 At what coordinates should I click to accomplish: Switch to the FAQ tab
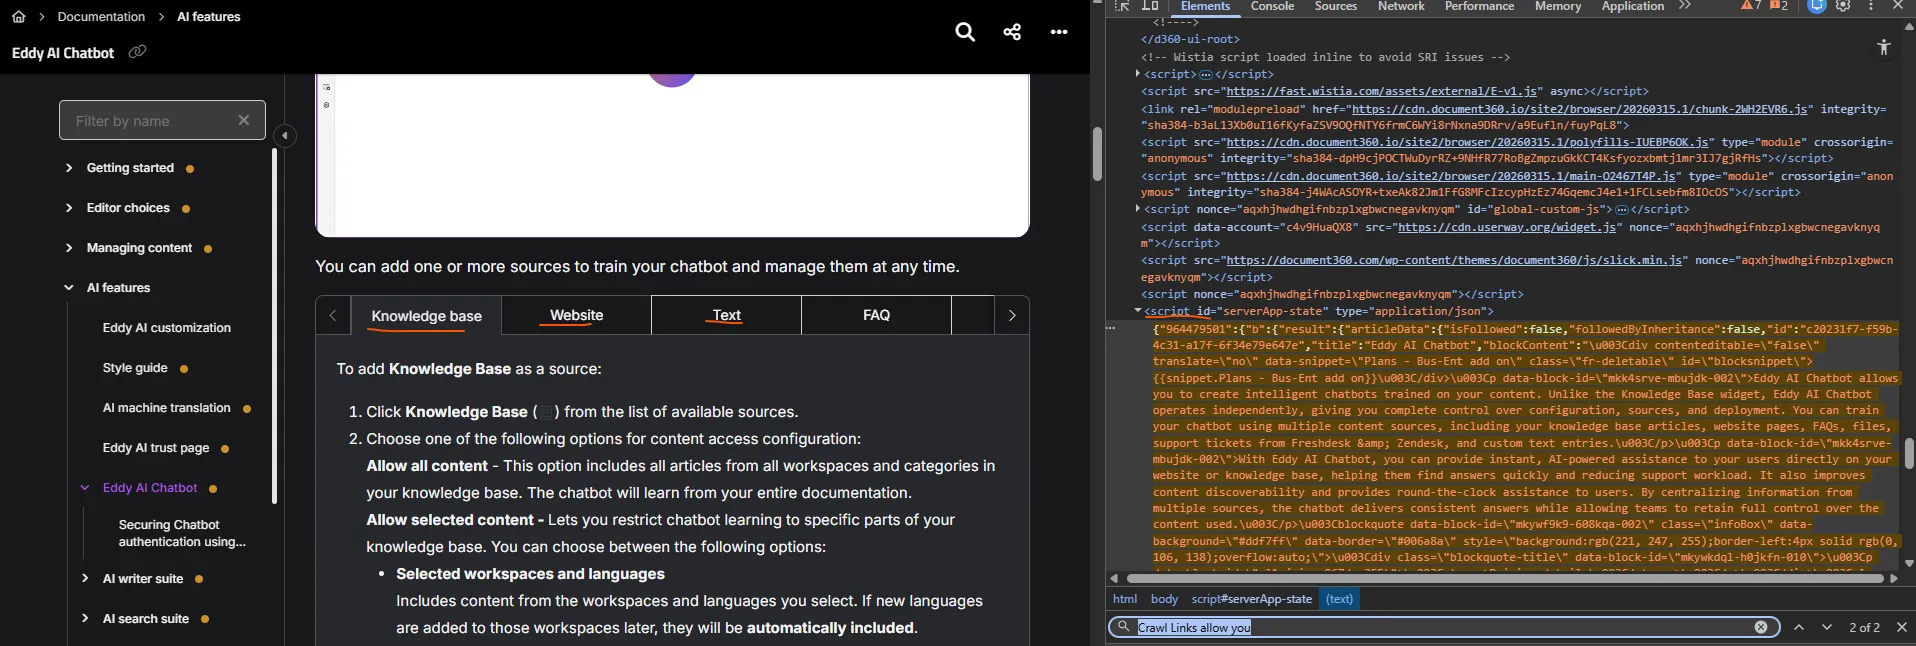876,315
